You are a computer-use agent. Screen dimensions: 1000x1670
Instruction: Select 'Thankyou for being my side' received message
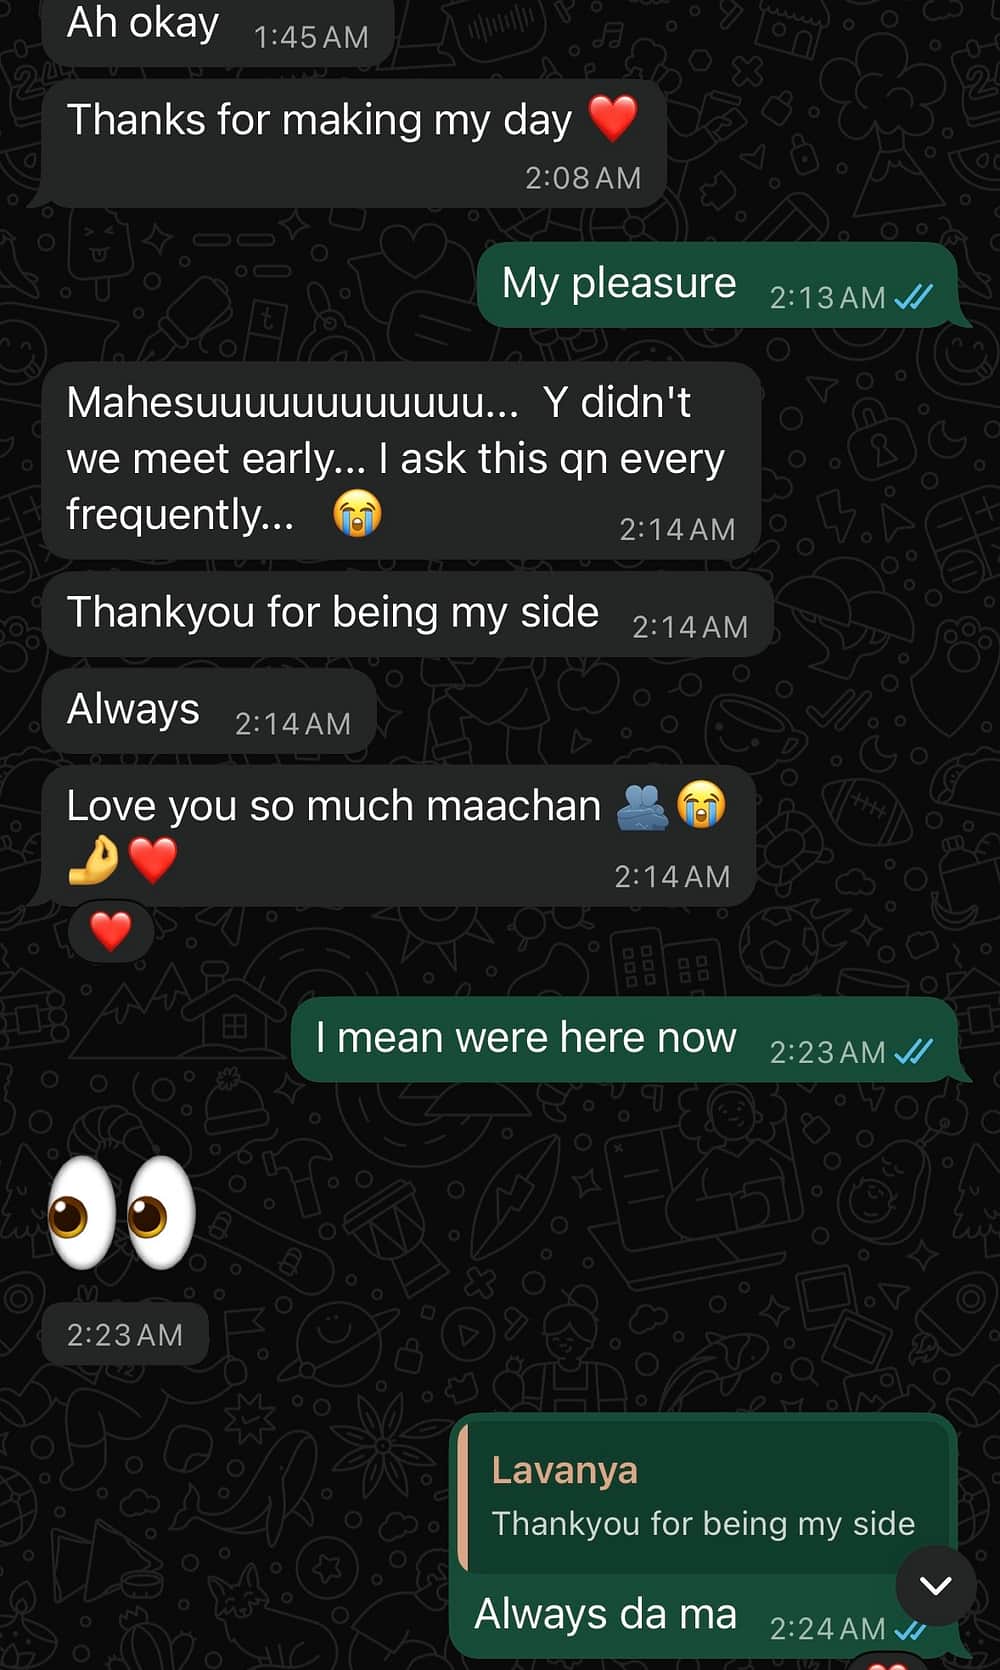pyautogui.click(x=408, y=614)
